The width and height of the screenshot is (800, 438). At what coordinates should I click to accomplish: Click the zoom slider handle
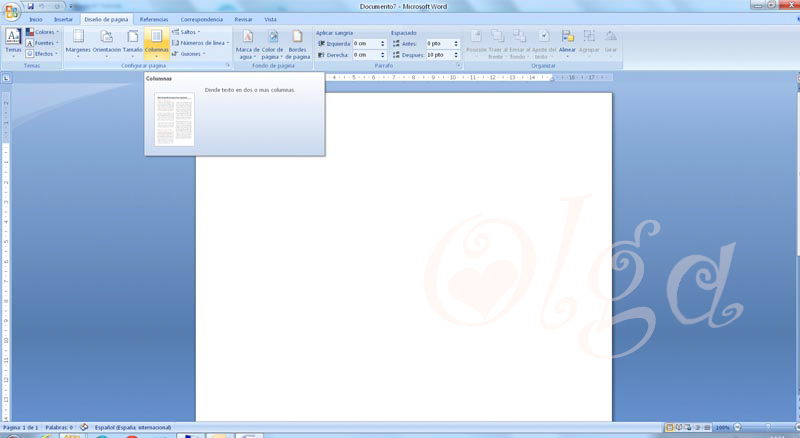(768, 427)
